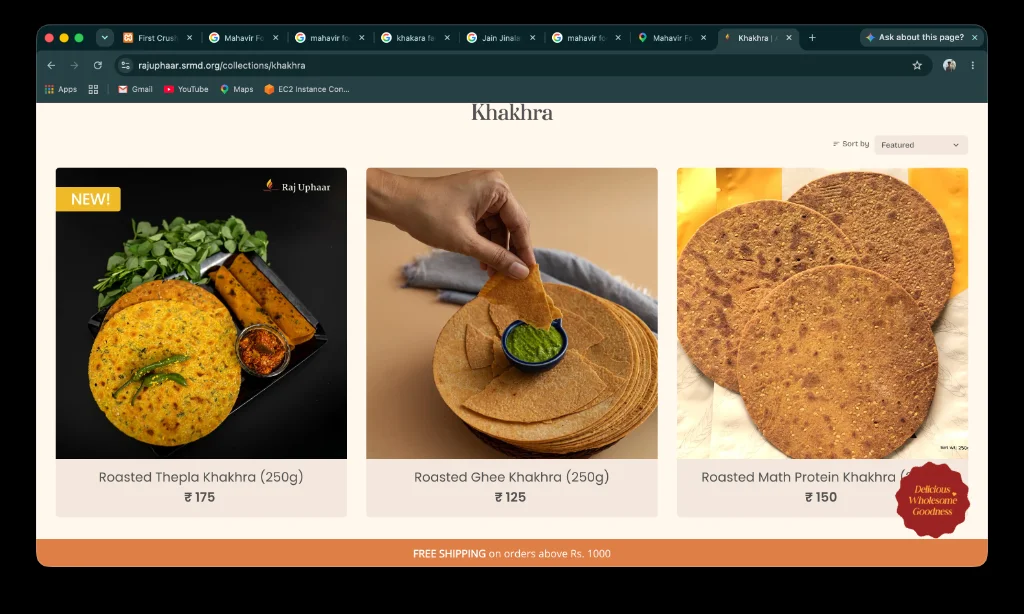Click the Delicious Wholesome Goodness badge
The height and width of the screenshot is (614, 1024).
[933, 500]
